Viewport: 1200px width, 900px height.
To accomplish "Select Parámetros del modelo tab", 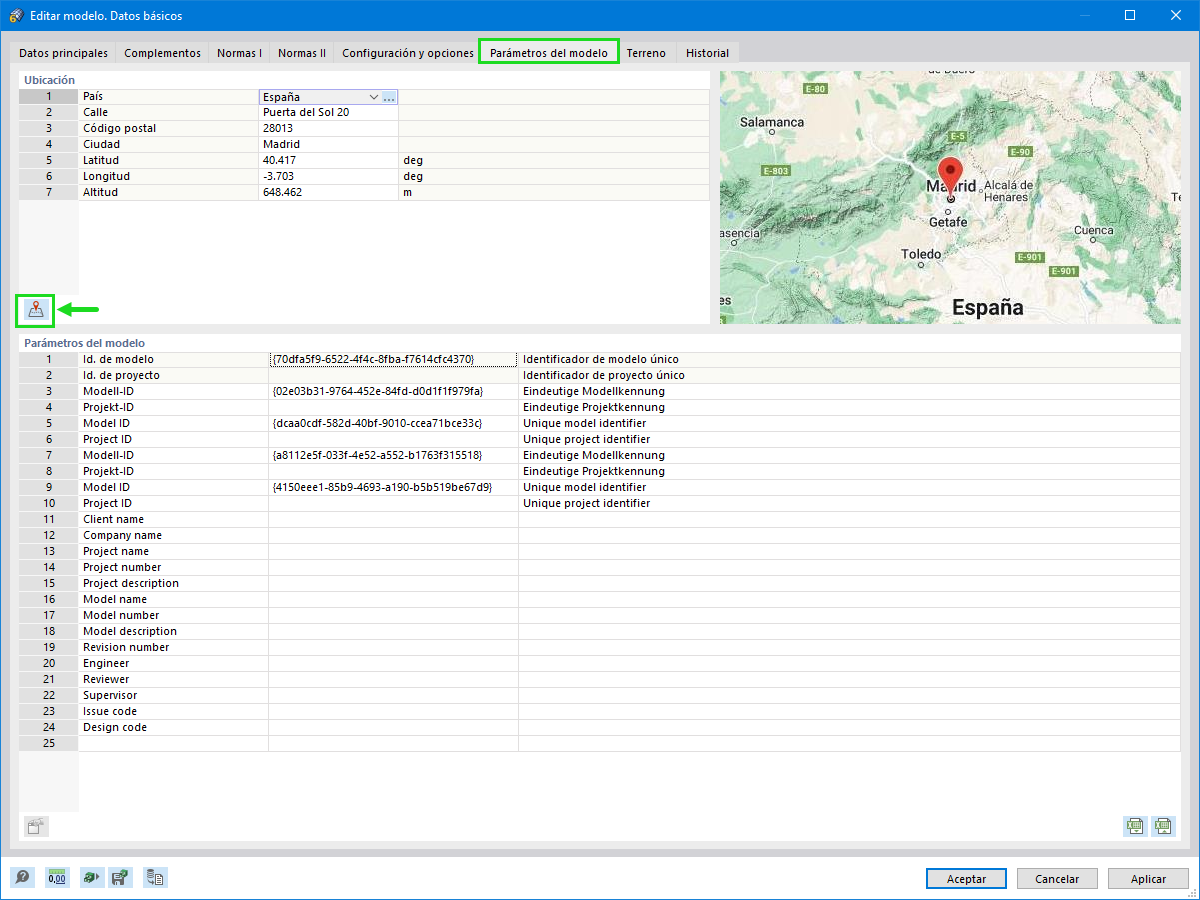I will 549,53.
